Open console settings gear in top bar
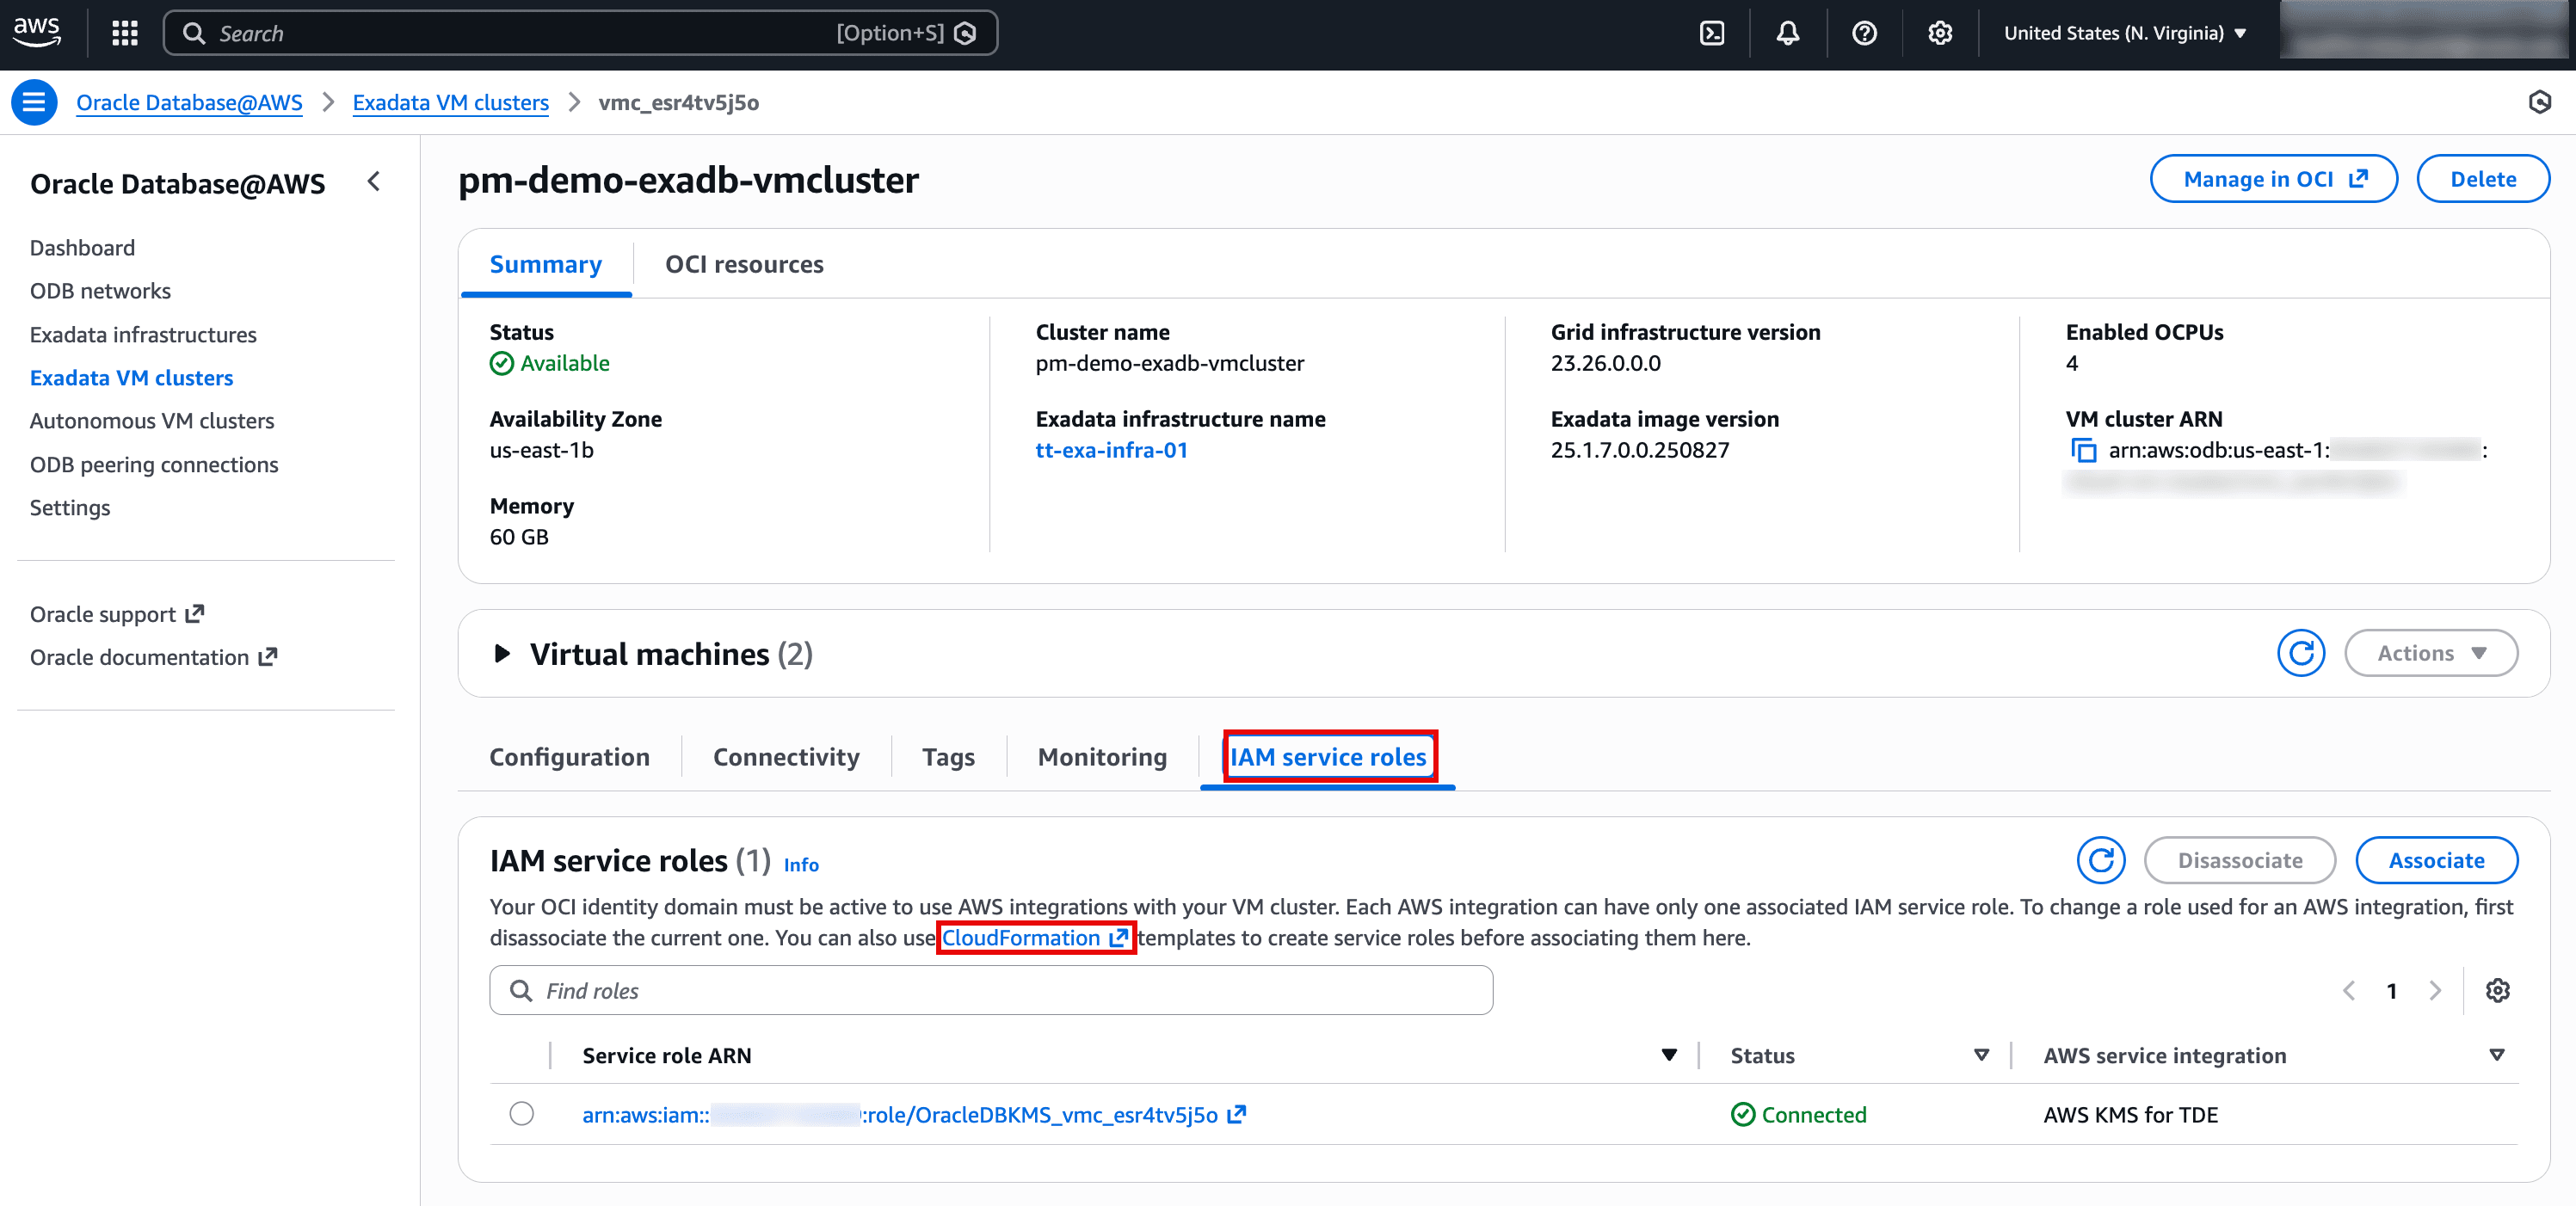2576x1206 pixels. pos(1940,33)
